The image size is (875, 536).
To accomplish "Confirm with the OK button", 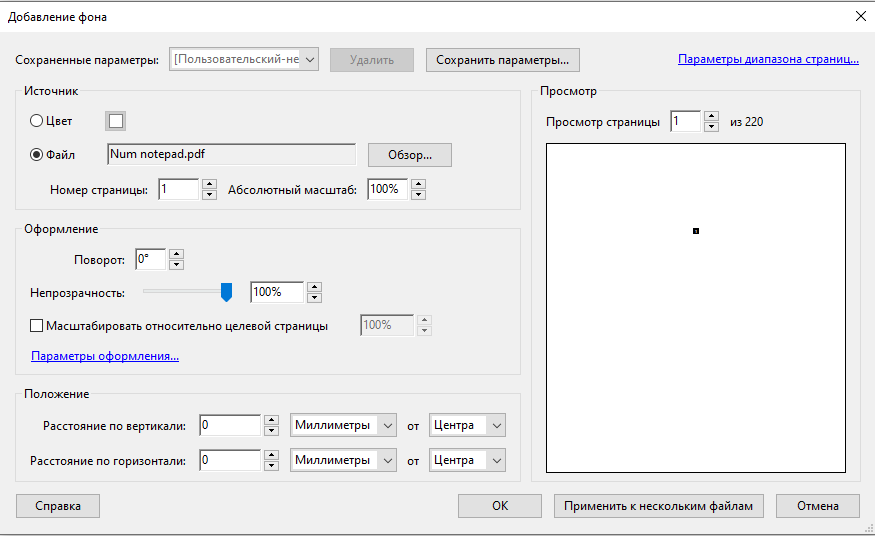I will tap(500, 506).
